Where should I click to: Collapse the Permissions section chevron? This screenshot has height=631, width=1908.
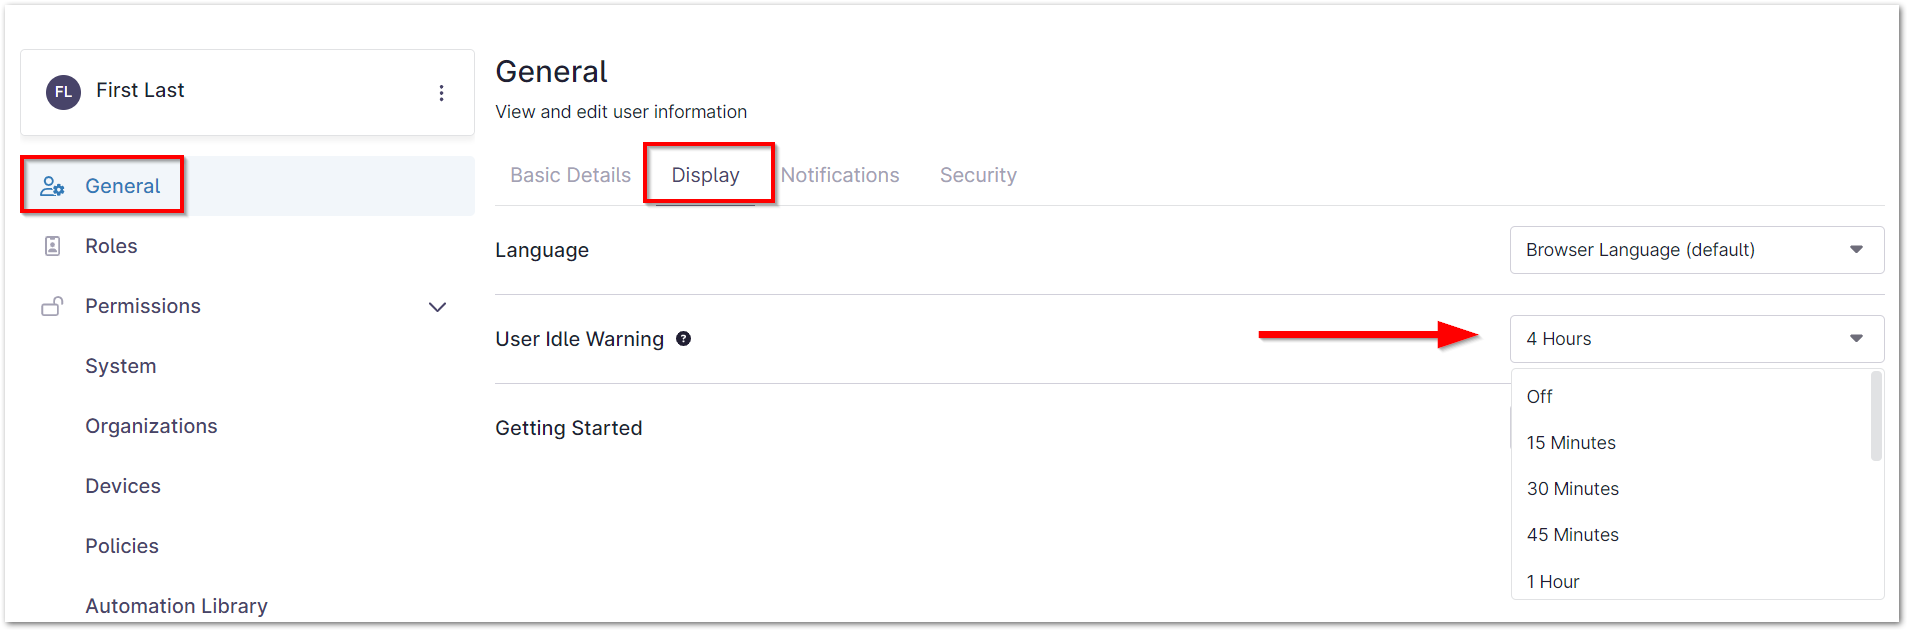point(437,307)
